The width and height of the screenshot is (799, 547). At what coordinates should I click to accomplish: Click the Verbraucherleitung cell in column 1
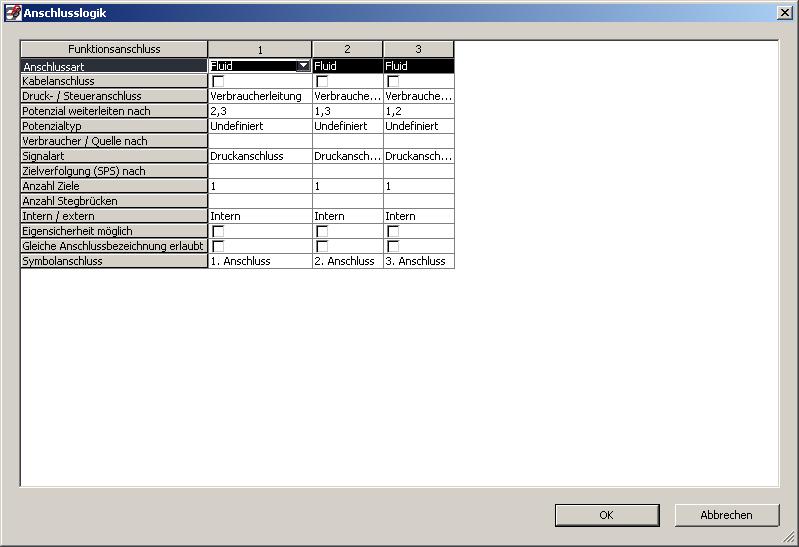click(260, 96)
